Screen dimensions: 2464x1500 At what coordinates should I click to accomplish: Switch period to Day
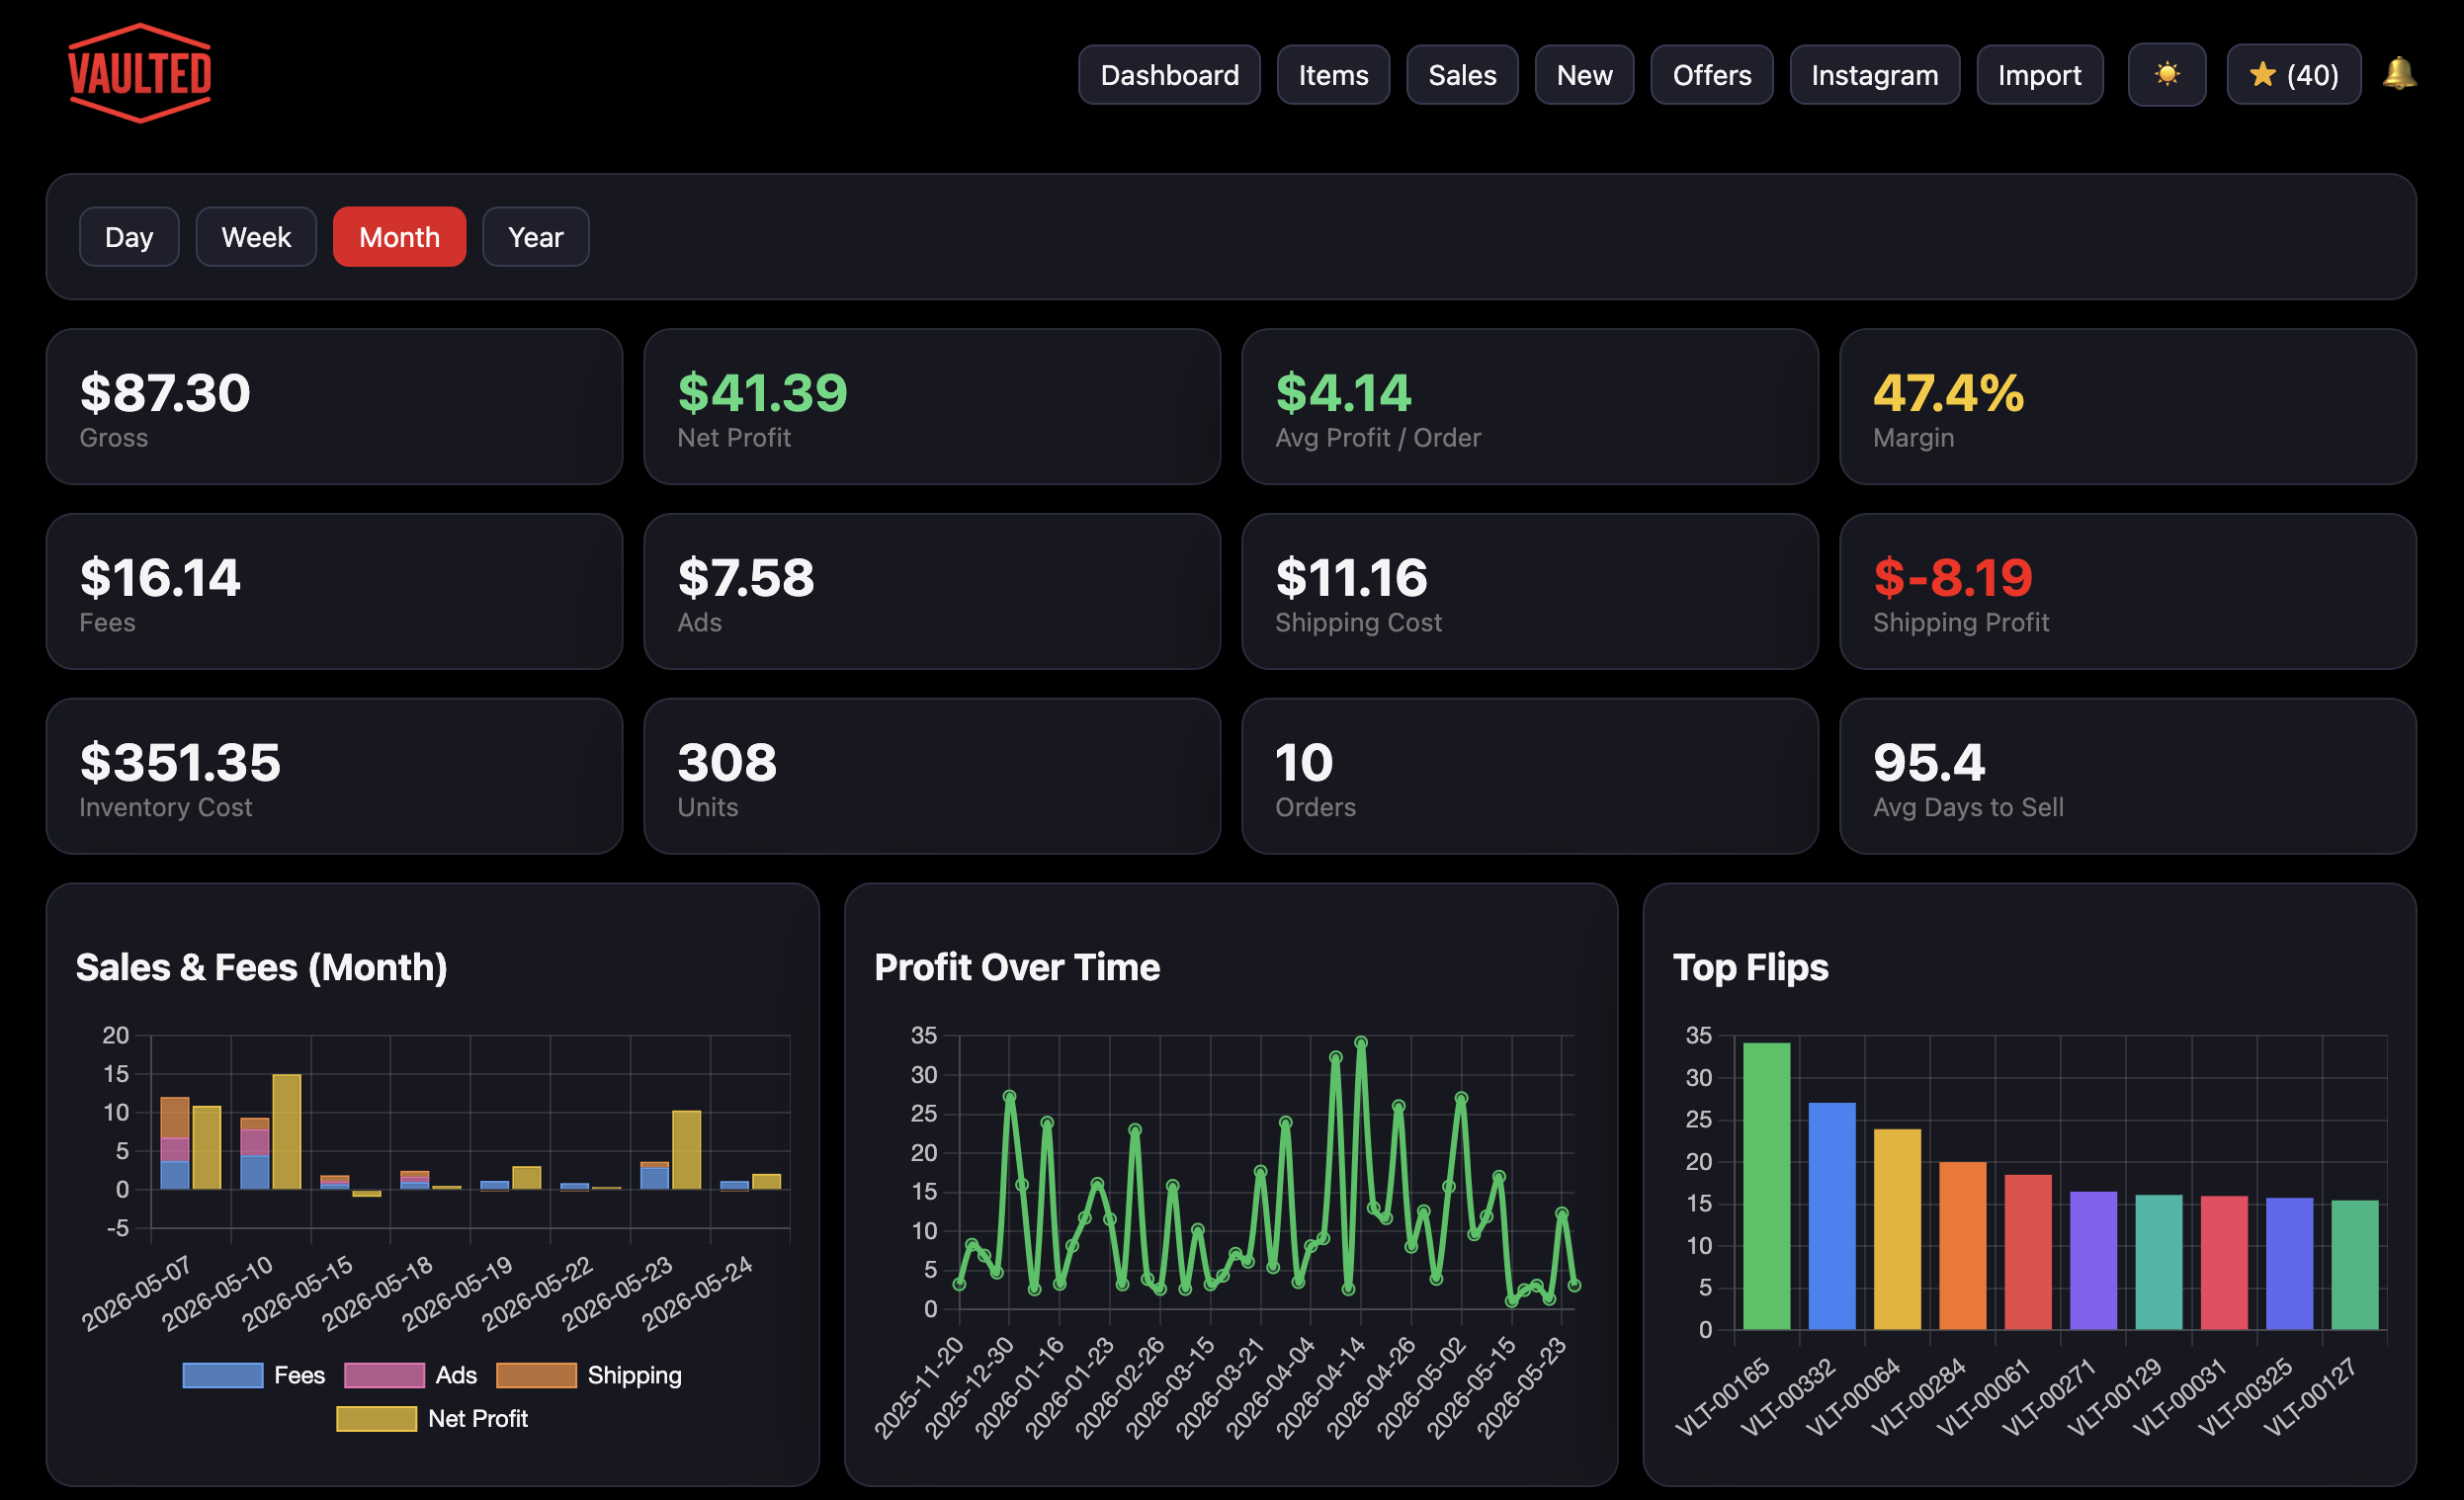pyautogui.click(x=129, y=237)
